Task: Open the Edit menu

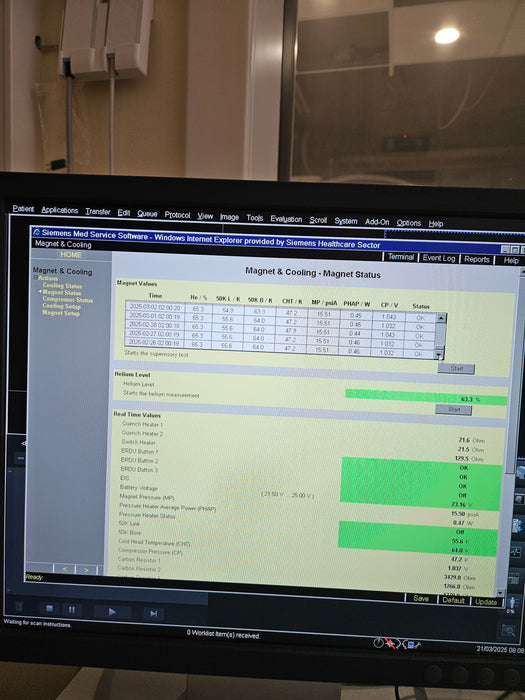Action: pos(124,212)
